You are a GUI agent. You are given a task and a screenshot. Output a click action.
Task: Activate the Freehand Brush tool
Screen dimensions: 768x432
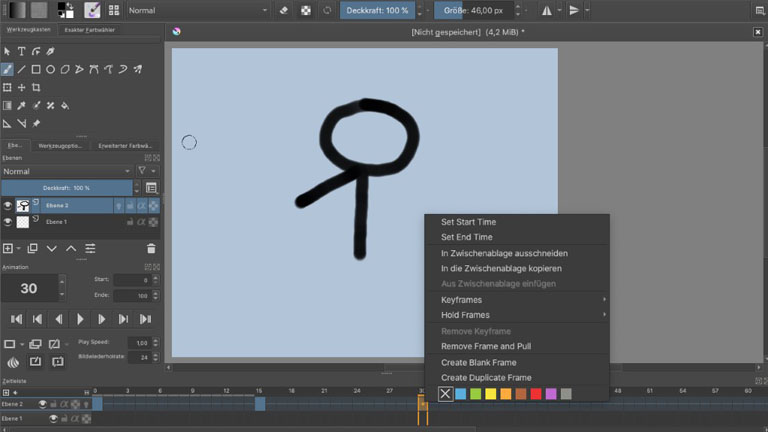tap(7, 70)
